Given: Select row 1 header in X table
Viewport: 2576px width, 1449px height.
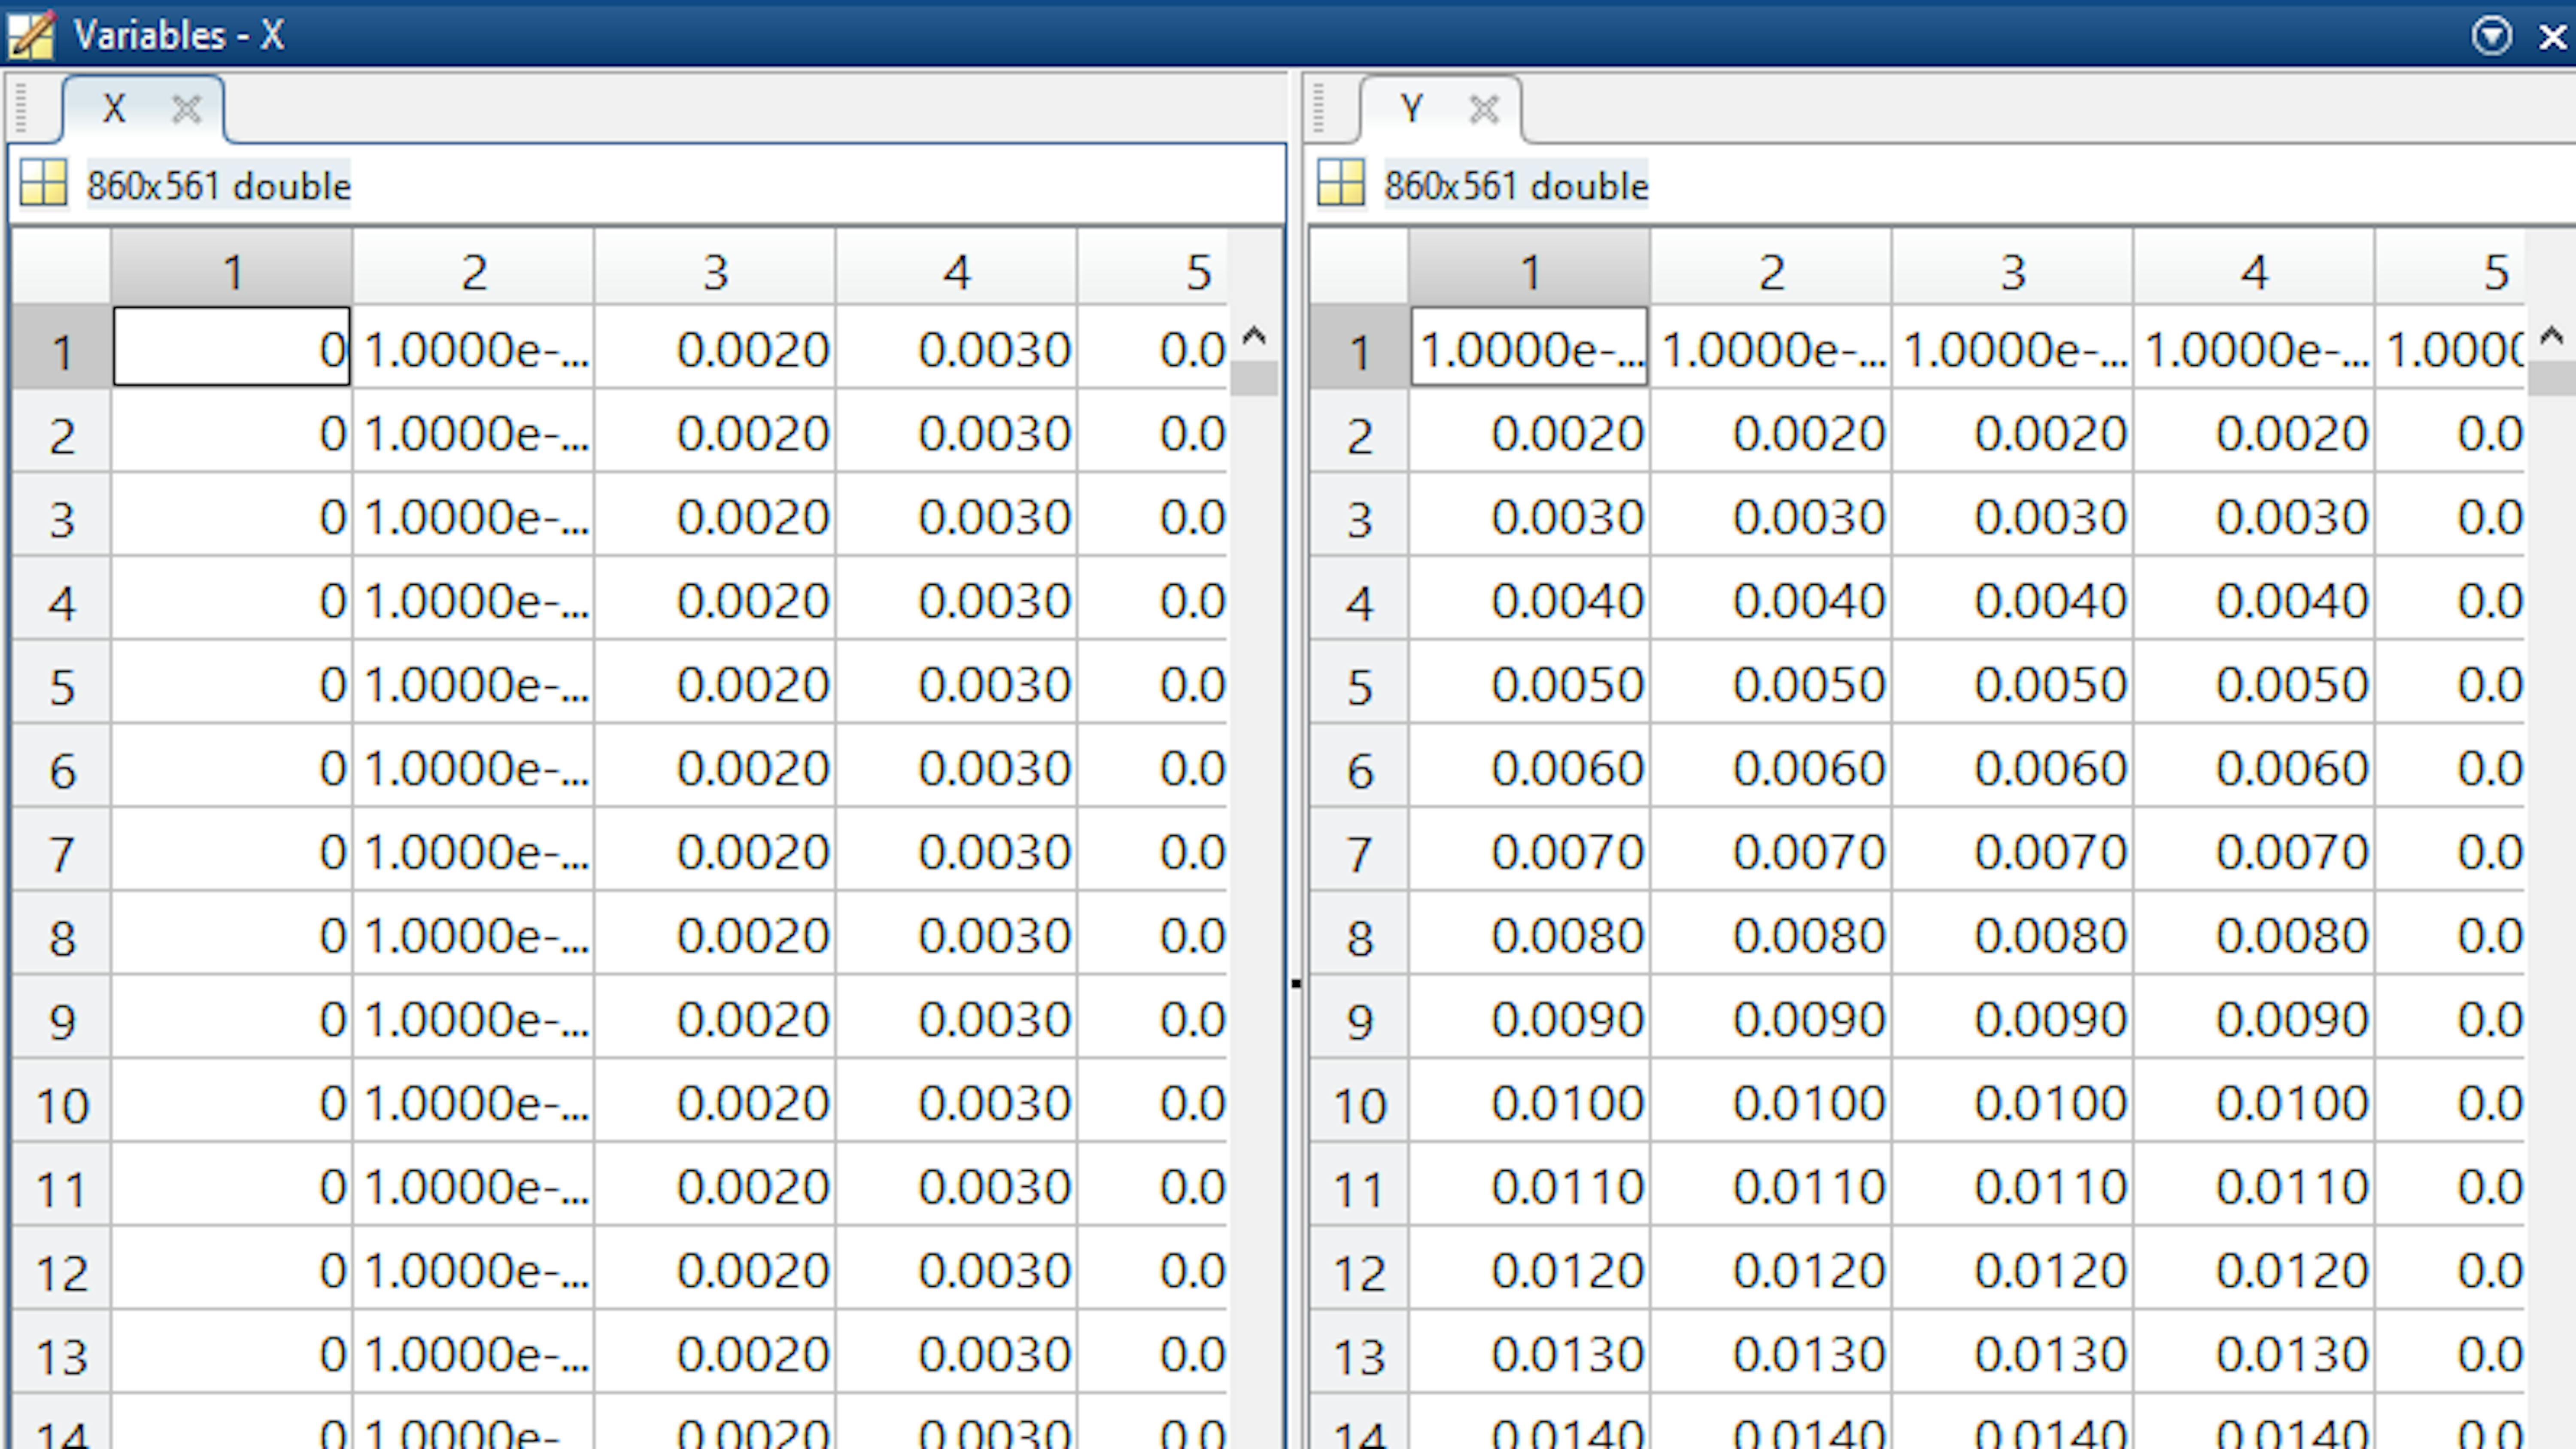Looking at the screenshot, I should pos(62,347).
